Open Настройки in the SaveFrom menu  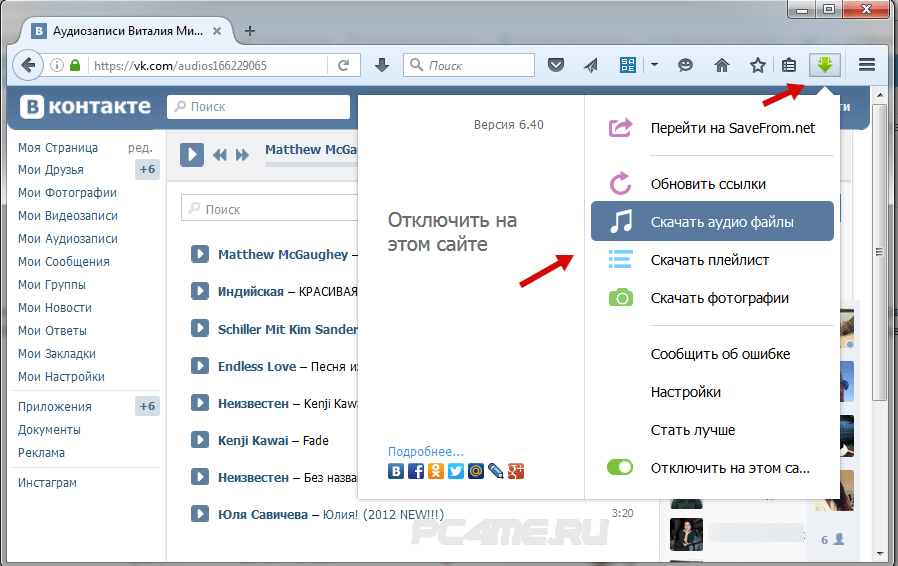(685, 392)
